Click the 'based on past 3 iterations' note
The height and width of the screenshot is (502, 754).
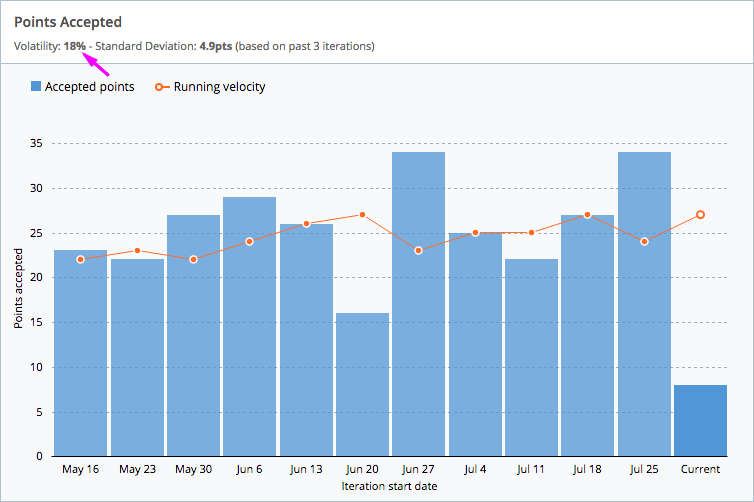click(x=305, y=46)
